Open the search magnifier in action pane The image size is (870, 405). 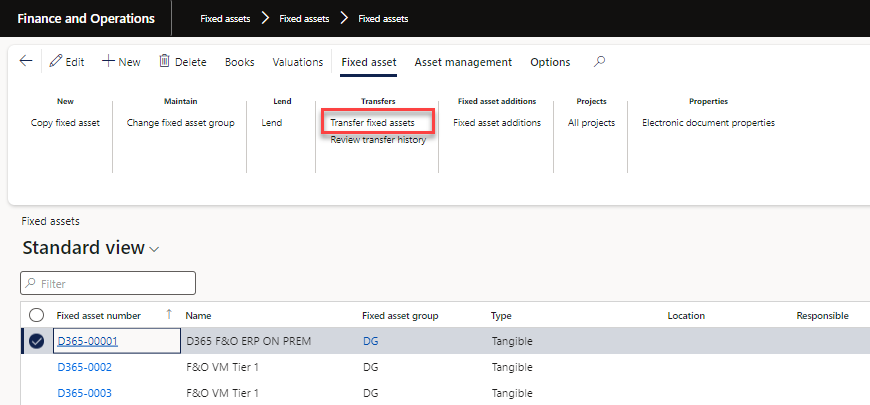point(599,62)
